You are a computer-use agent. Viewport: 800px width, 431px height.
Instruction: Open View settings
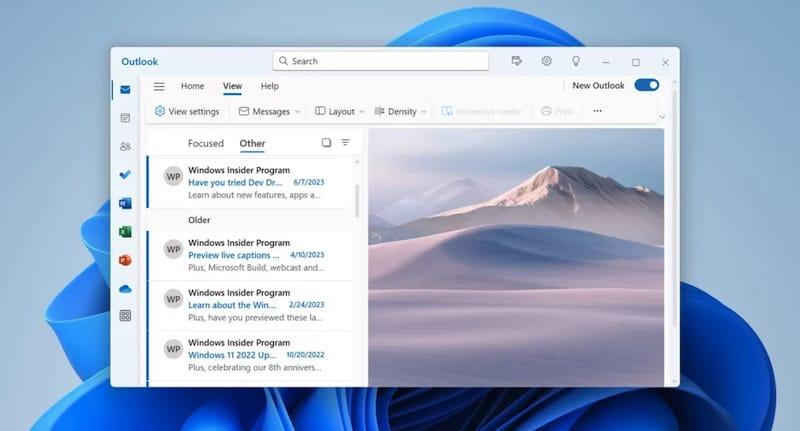[187, 111]
